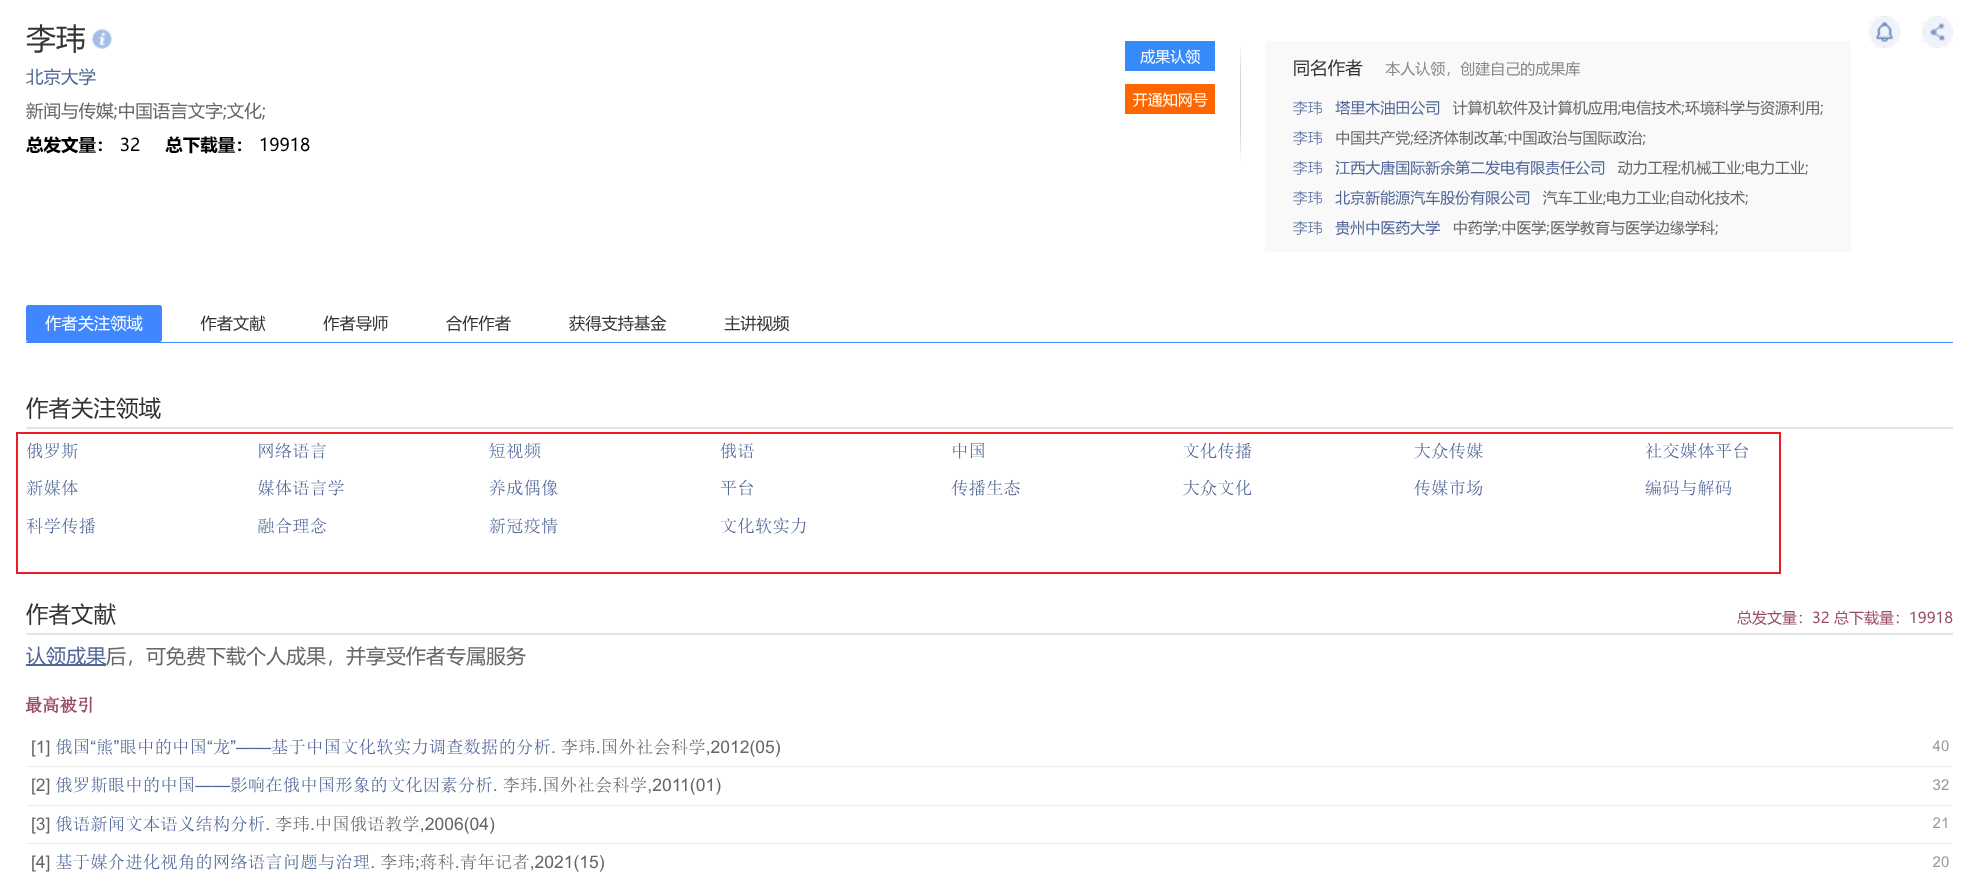Select the 主讲视频 tab

pos(757,324)
